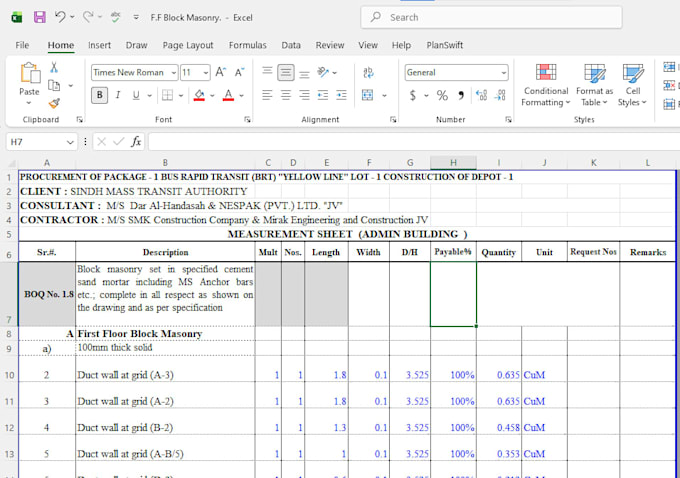Viewport: 680px width, 478px height.
Task: Open Fill Color dropdown arrow
Action: click(x=212, y=95)
